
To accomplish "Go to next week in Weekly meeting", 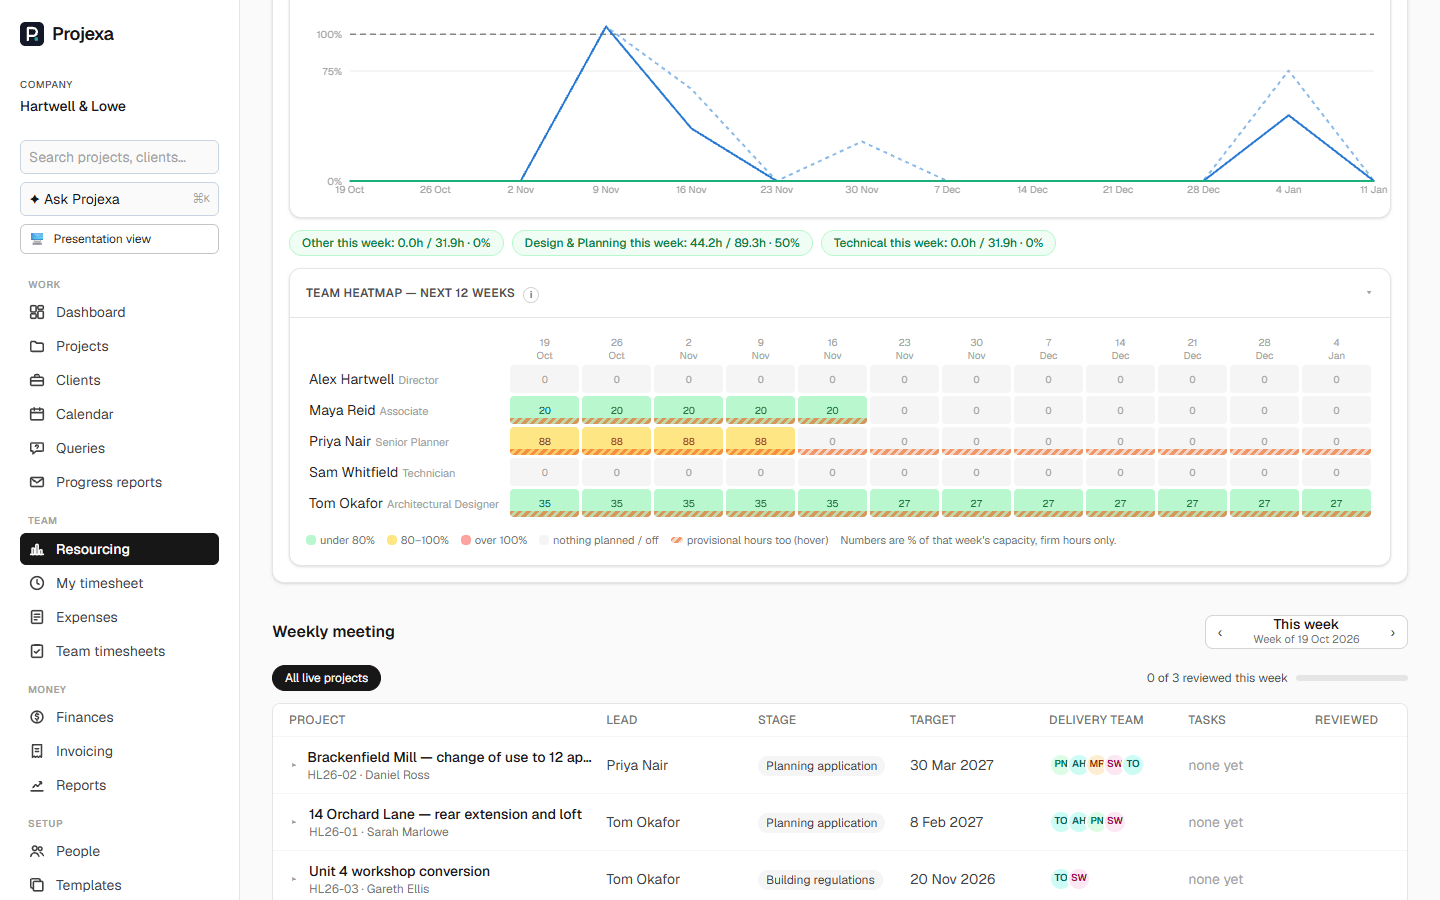I will [x=1392, y=632].
